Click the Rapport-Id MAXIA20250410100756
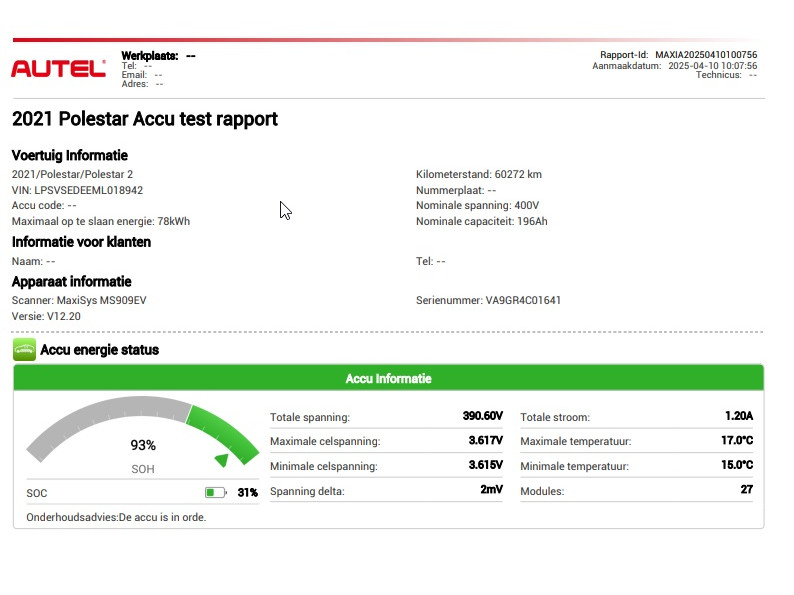 679,55
